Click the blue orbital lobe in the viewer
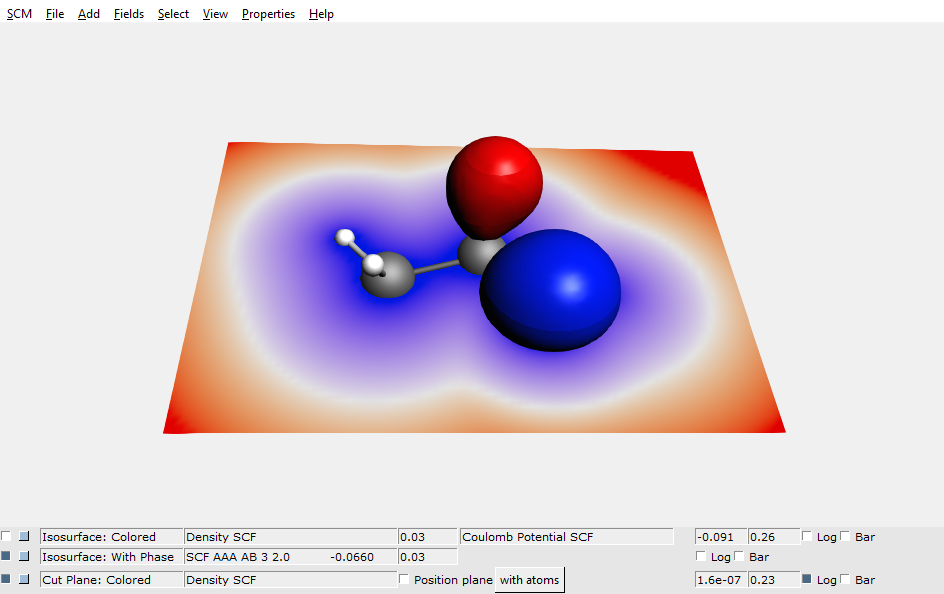 click(550, 290)
